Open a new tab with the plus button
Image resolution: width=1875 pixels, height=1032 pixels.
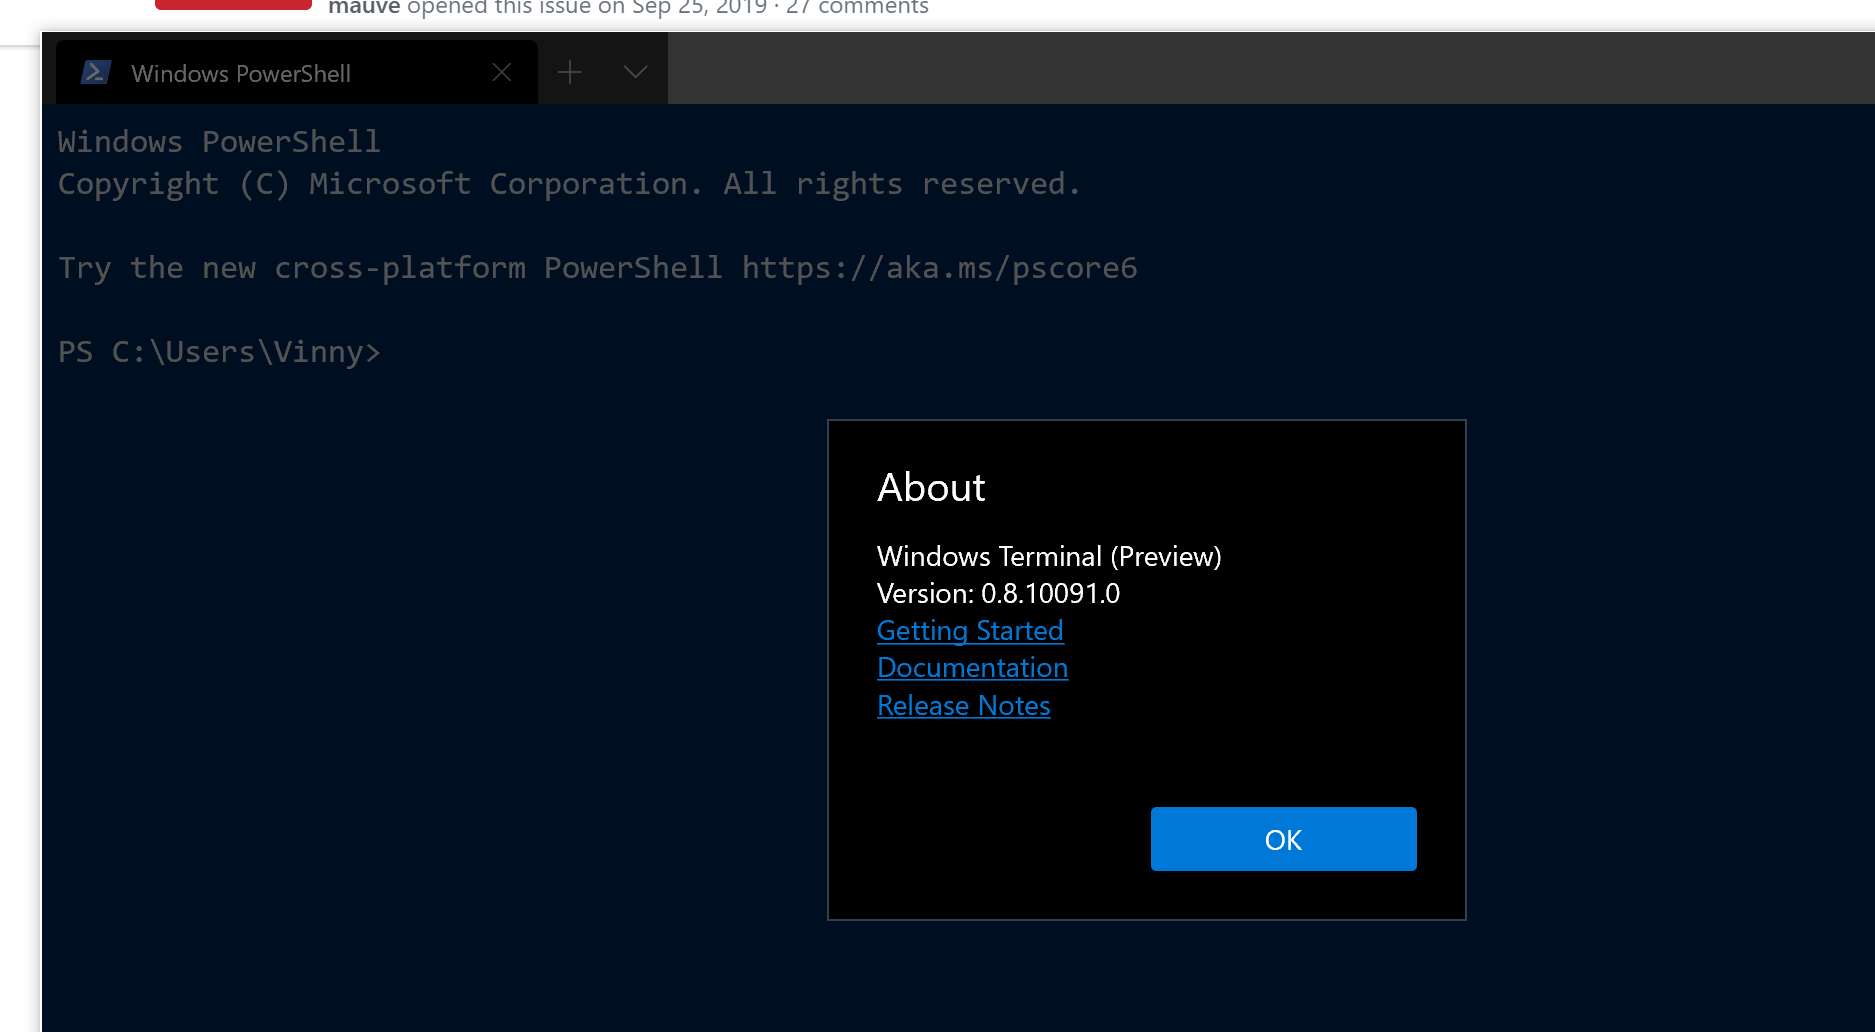[x=570, y=72]
